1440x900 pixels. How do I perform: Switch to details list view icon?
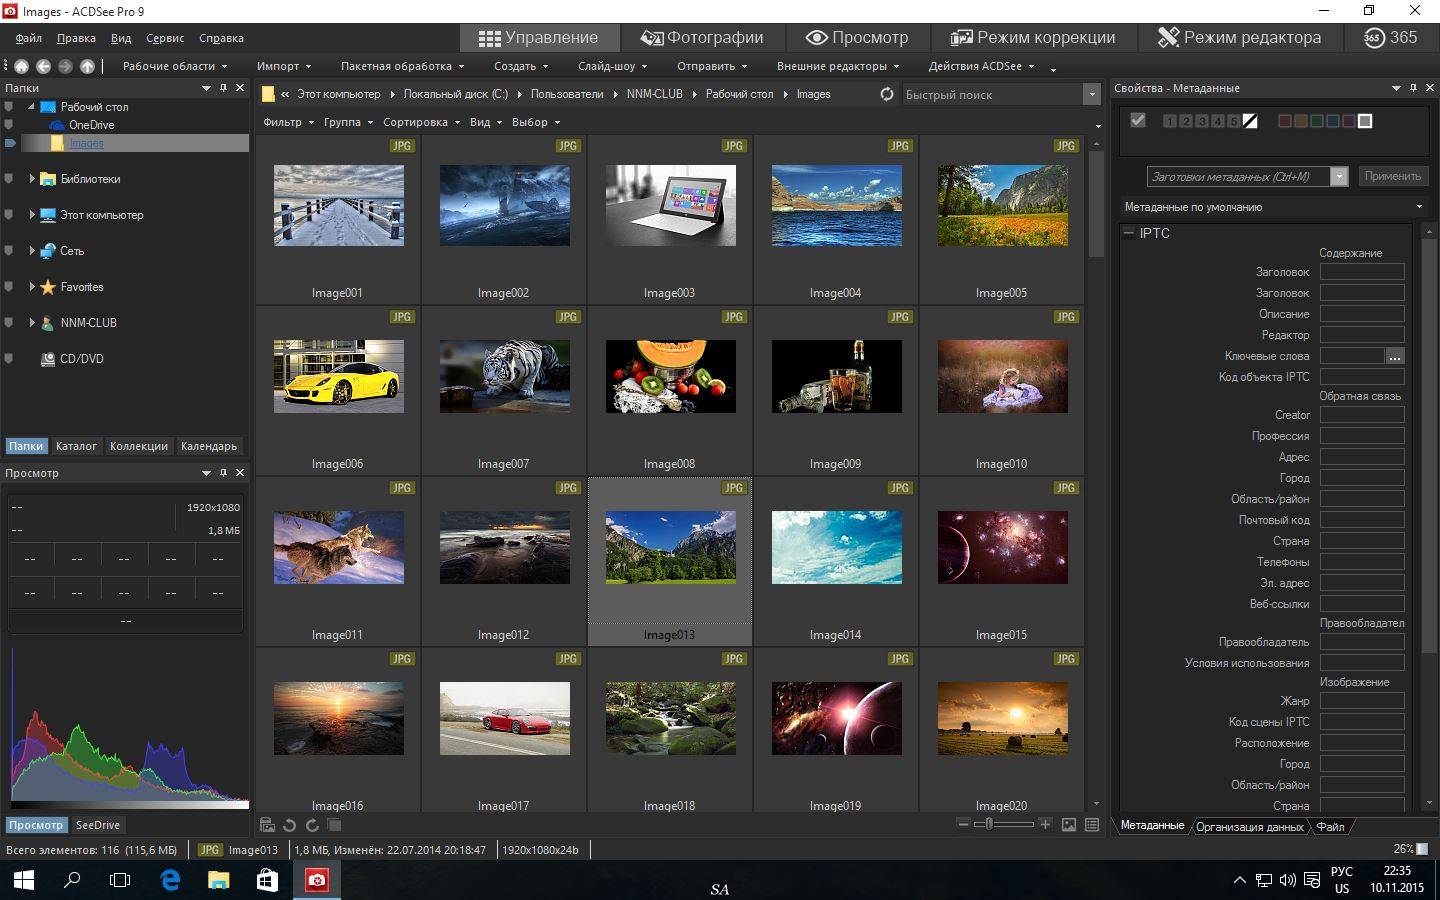pyautogui.click(x=1092, y=825)
